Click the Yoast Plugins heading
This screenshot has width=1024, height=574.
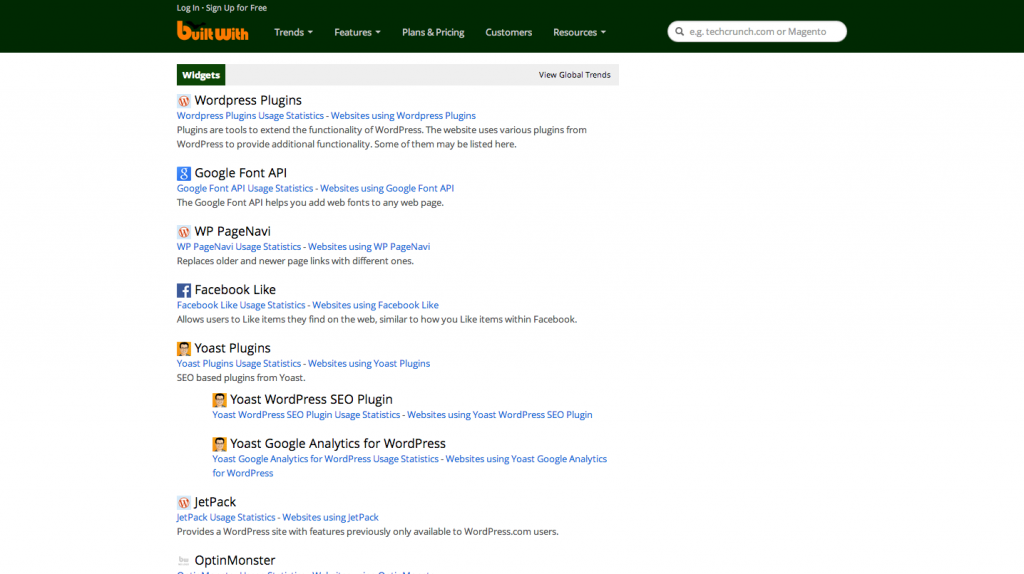pos(232,349)
